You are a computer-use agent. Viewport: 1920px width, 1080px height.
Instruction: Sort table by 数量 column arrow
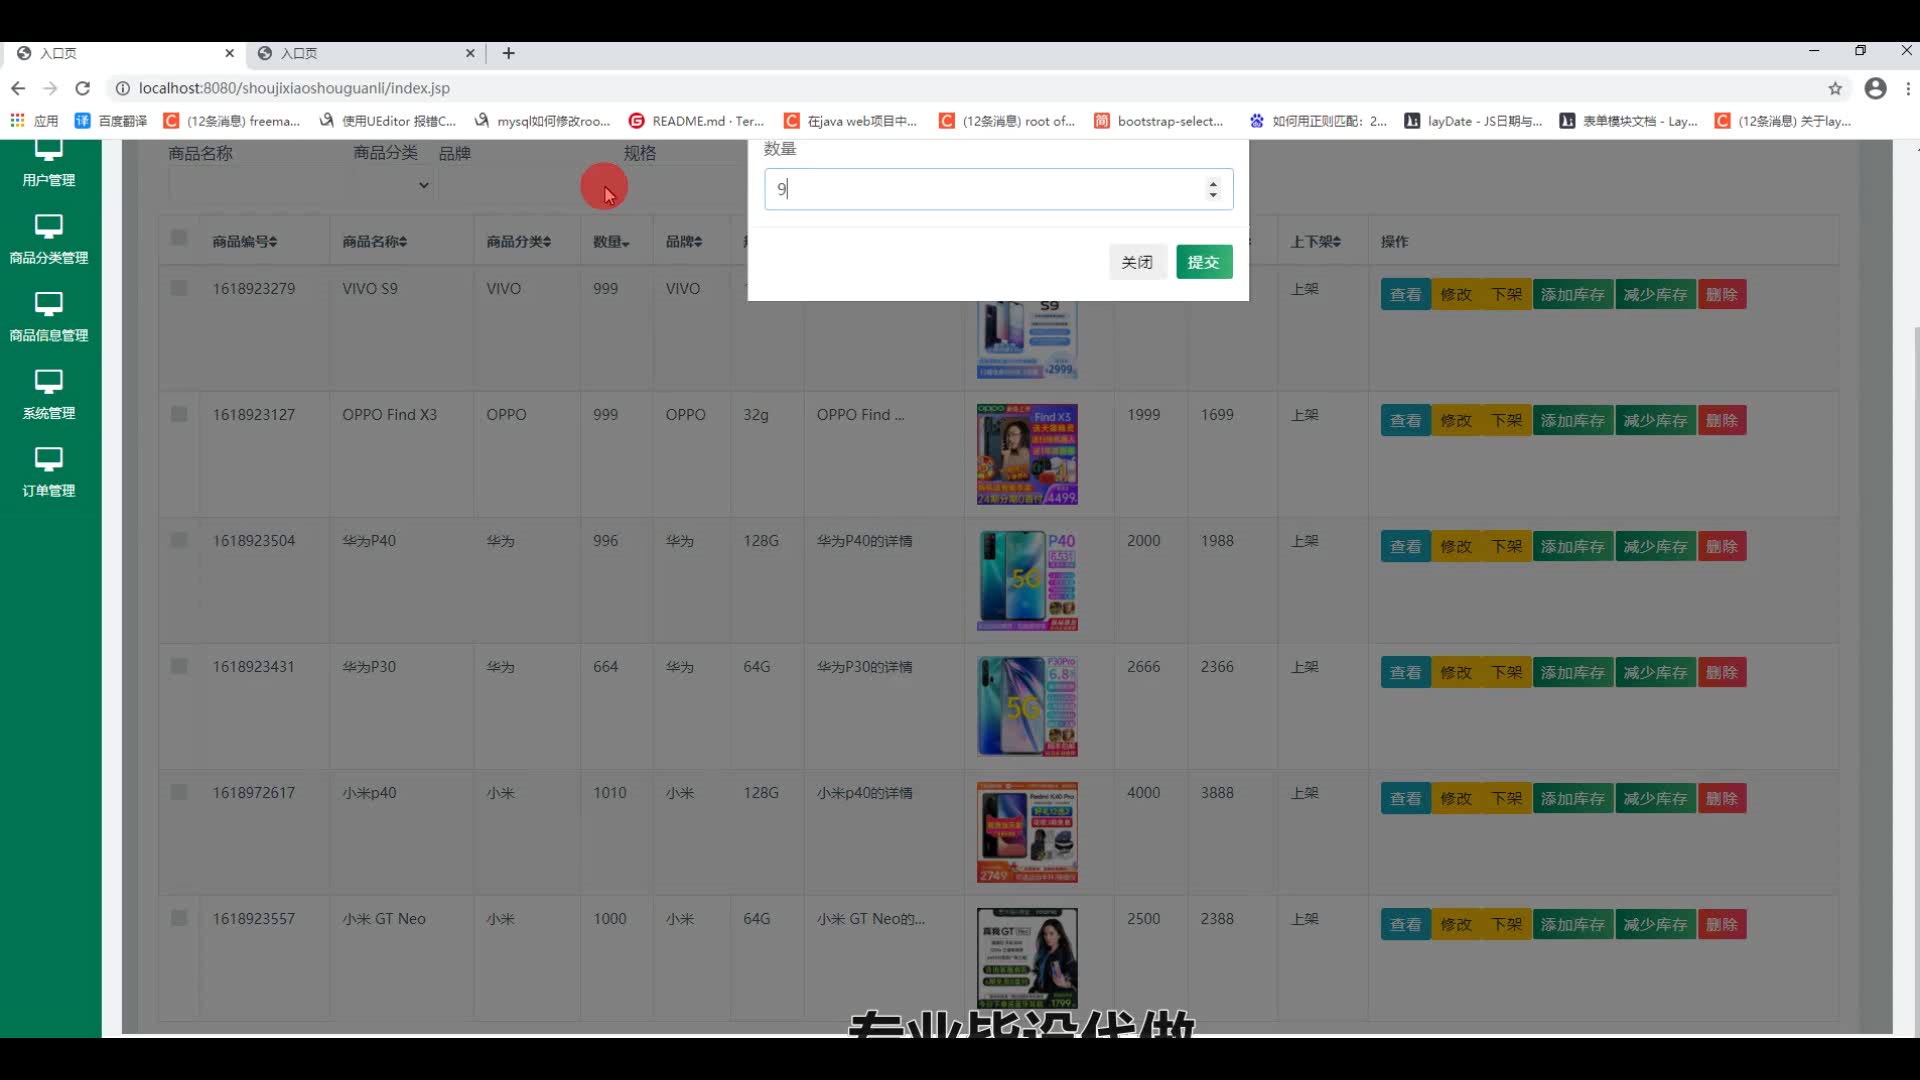pos(625,243)
